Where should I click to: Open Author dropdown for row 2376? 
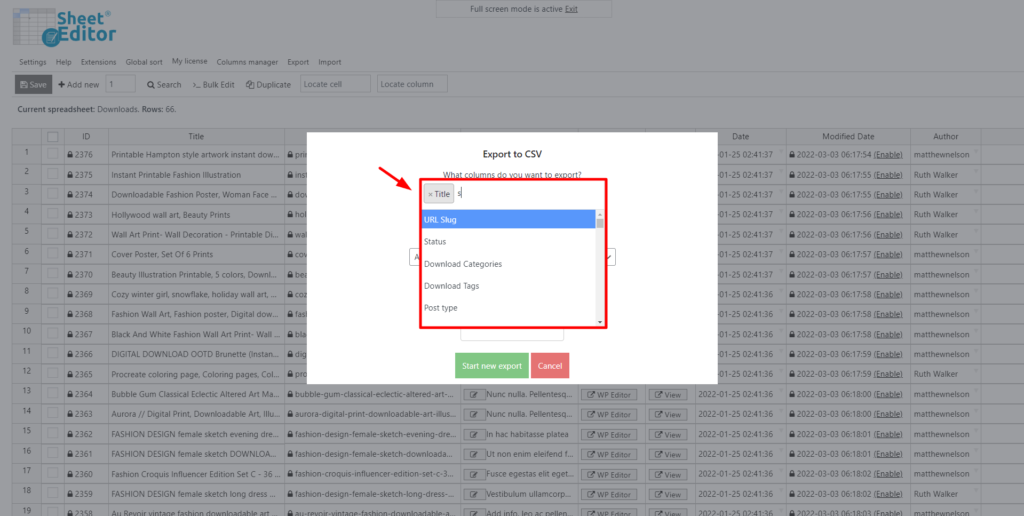tap(976, 152)
